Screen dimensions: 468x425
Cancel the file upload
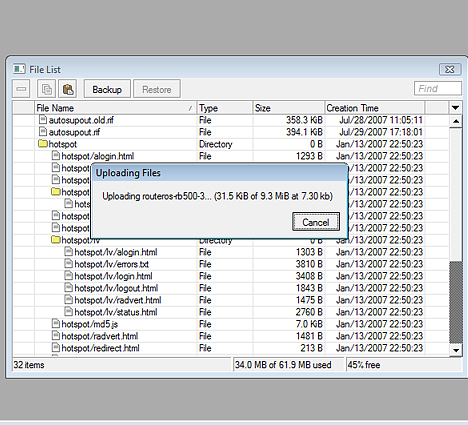(x=316, y=222)
